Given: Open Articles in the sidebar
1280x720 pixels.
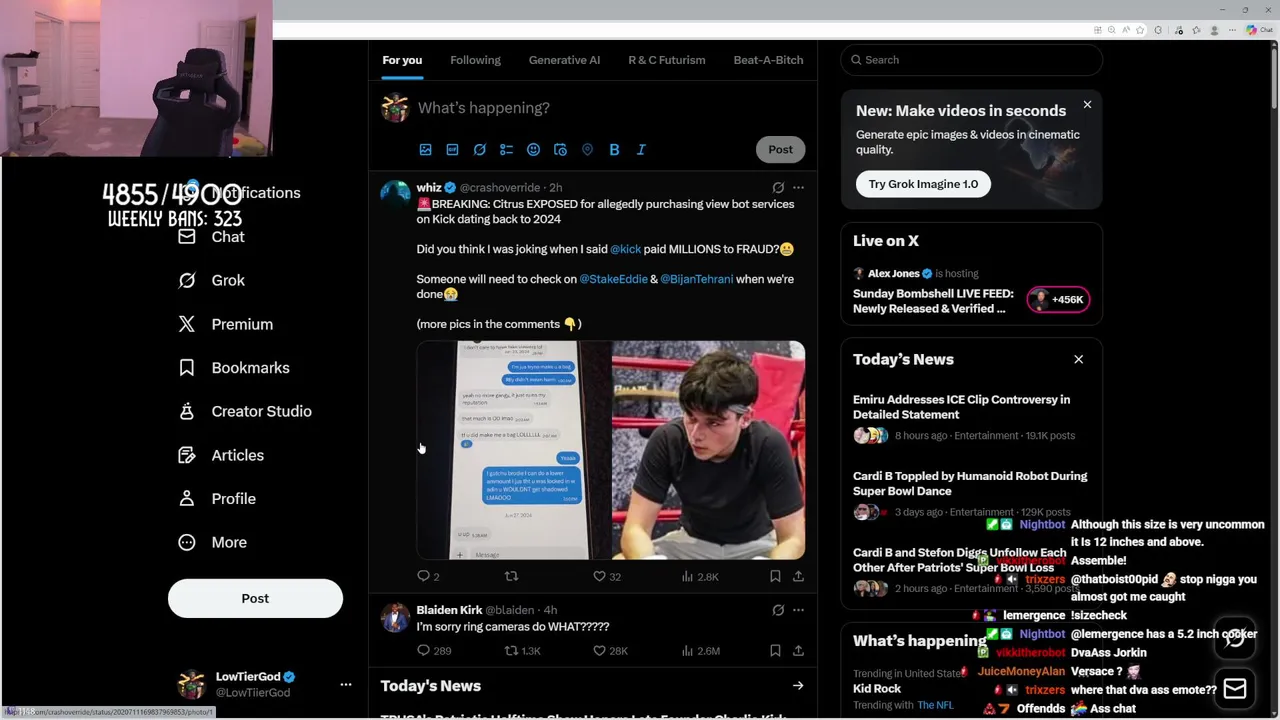Looking at the screenshot, I should (221, 455).
